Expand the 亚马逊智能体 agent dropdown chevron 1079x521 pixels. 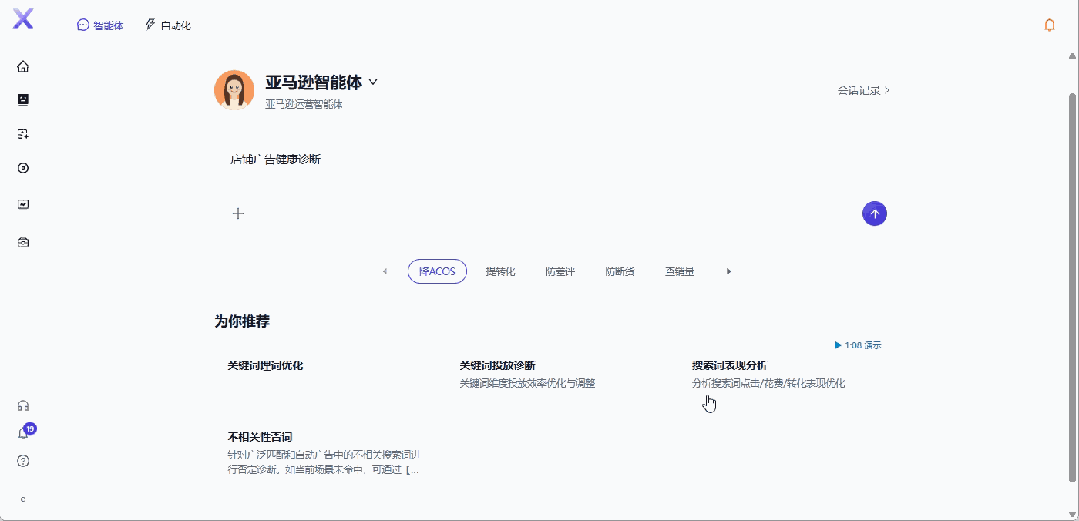tap(373, 82)
